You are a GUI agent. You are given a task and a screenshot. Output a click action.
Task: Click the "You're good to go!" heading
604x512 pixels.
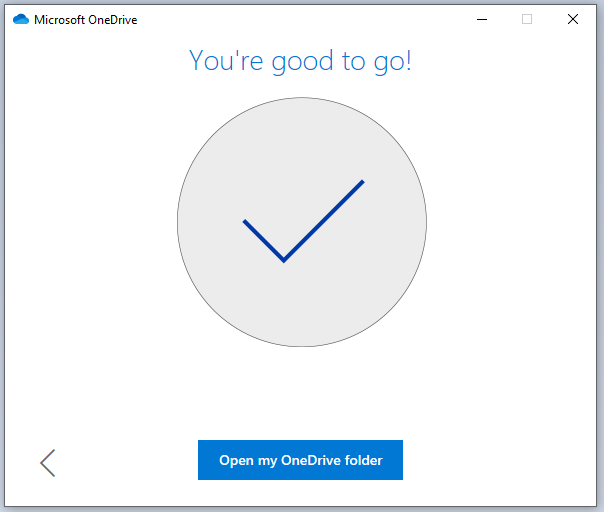click(x=300, y=61)
